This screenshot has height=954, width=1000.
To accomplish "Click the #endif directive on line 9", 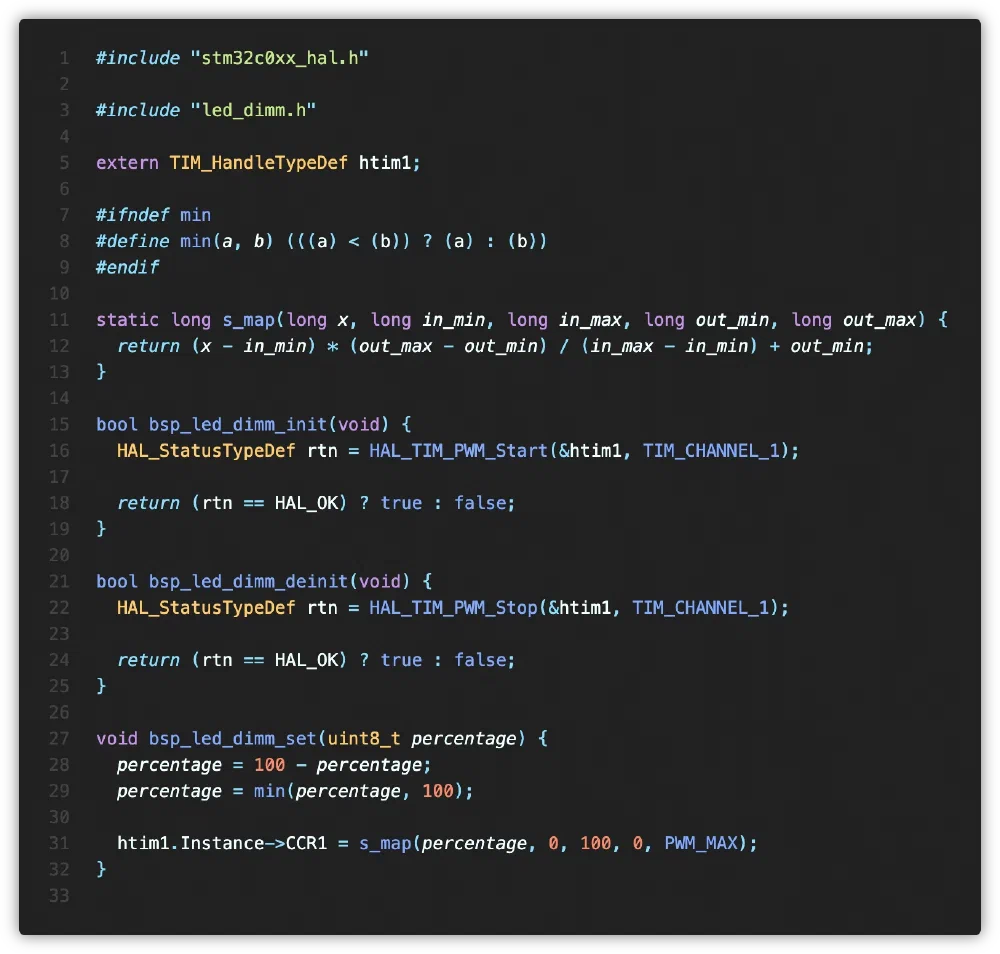I will tap(127, 267).
